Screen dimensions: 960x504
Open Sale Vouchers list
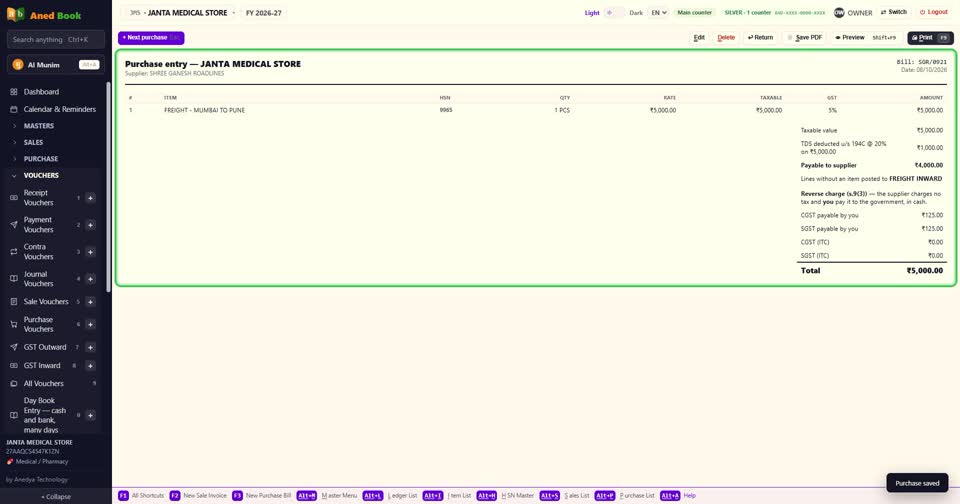pyautogui.click(x=46, y=301)
